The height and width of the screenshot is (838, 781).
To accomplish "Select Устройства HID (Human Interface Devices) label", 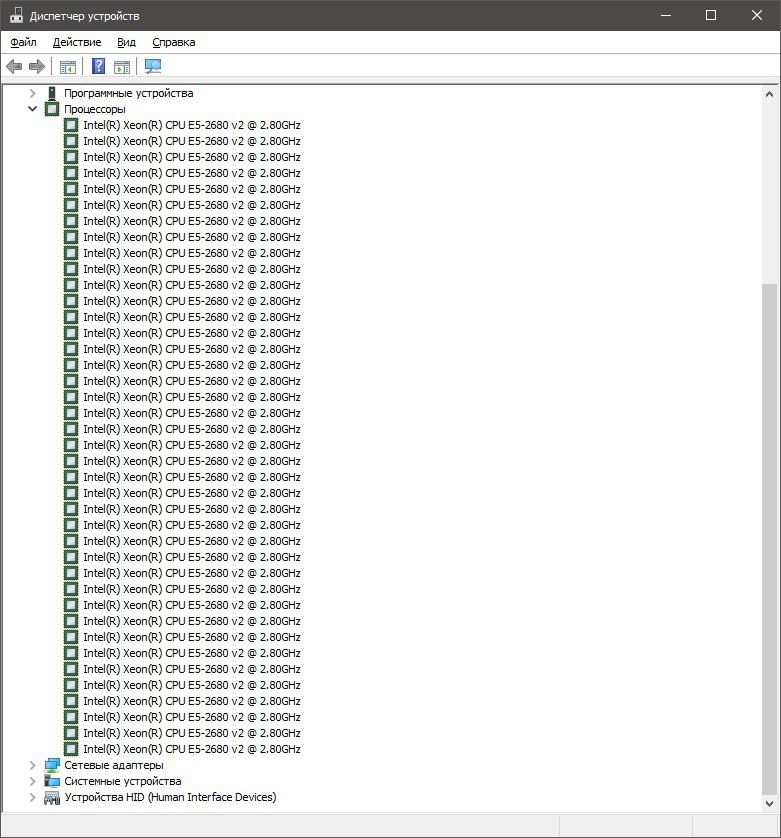I will (x=171, y=797).
